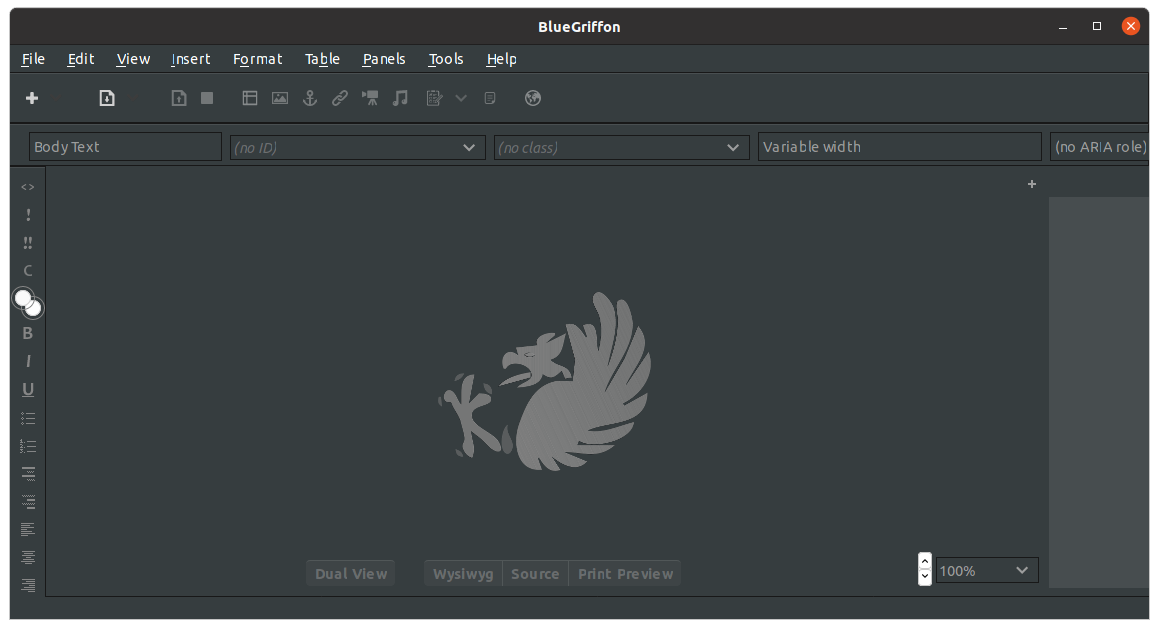
Task: Click the unordered list icon
Action: (x=28, y=418)
